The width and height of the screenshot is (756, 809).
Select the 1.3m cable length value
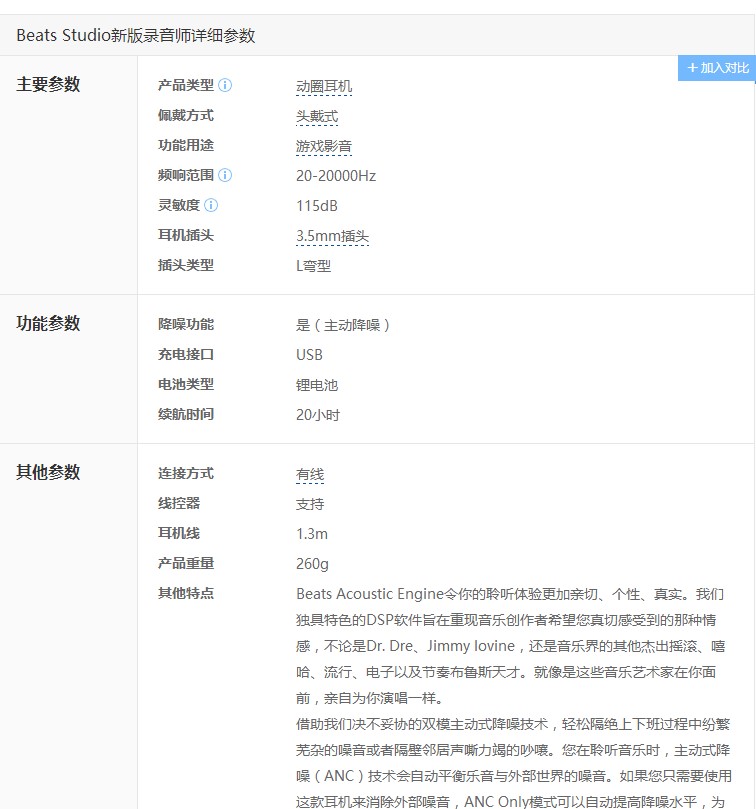coord(312,534)
